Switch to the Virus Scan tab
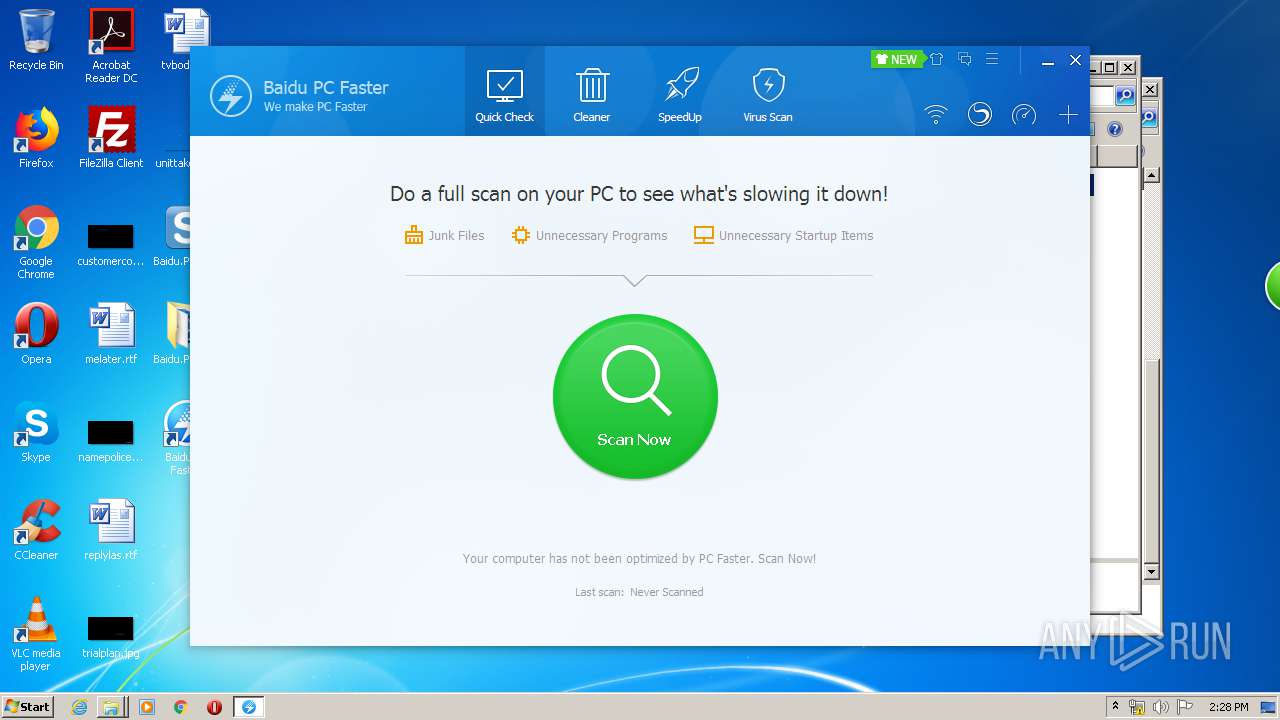Image resolution: width=1280 pixels, height=720 pixels. 768,96
